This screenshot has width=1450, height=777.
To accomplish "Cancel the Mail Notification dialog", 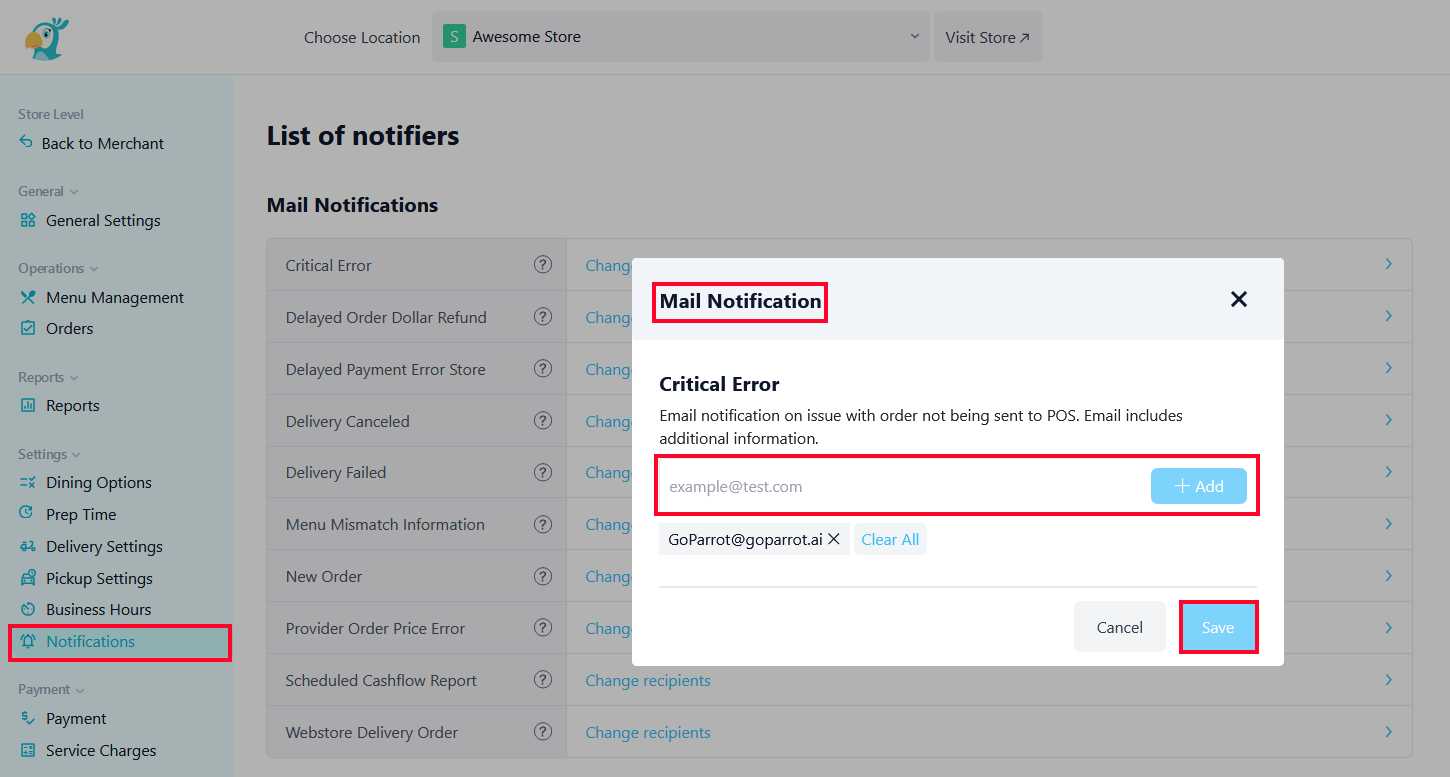I will (1119, 627).
